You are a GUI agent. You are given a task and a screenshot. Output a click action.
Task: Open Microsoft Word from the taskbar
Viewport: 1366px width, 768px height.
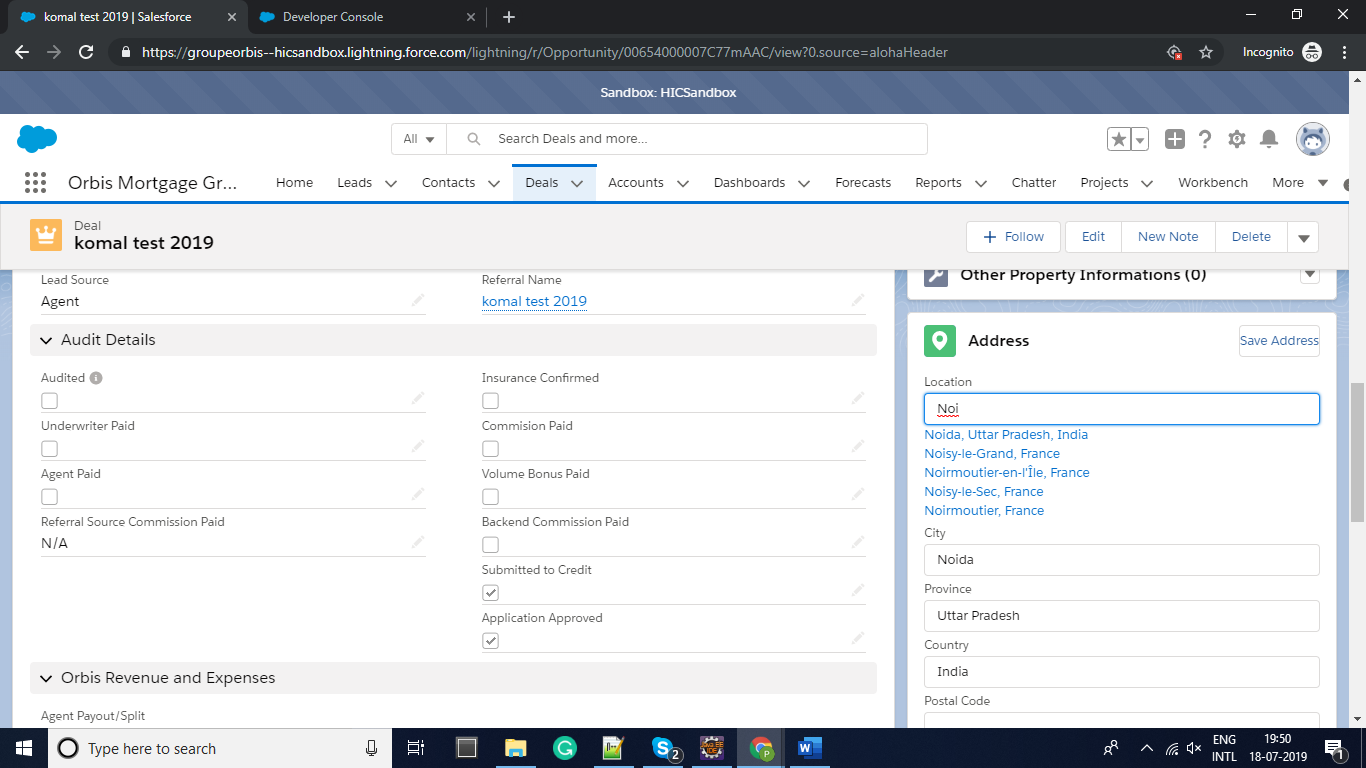pos(809,748)
